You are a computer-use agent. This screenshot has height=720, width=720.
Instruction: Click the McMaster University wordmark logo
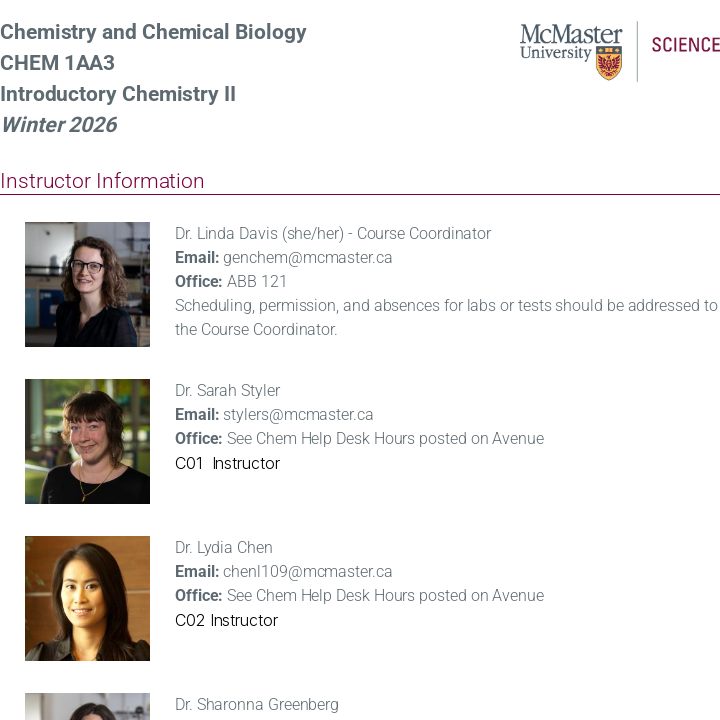(570, 43)
